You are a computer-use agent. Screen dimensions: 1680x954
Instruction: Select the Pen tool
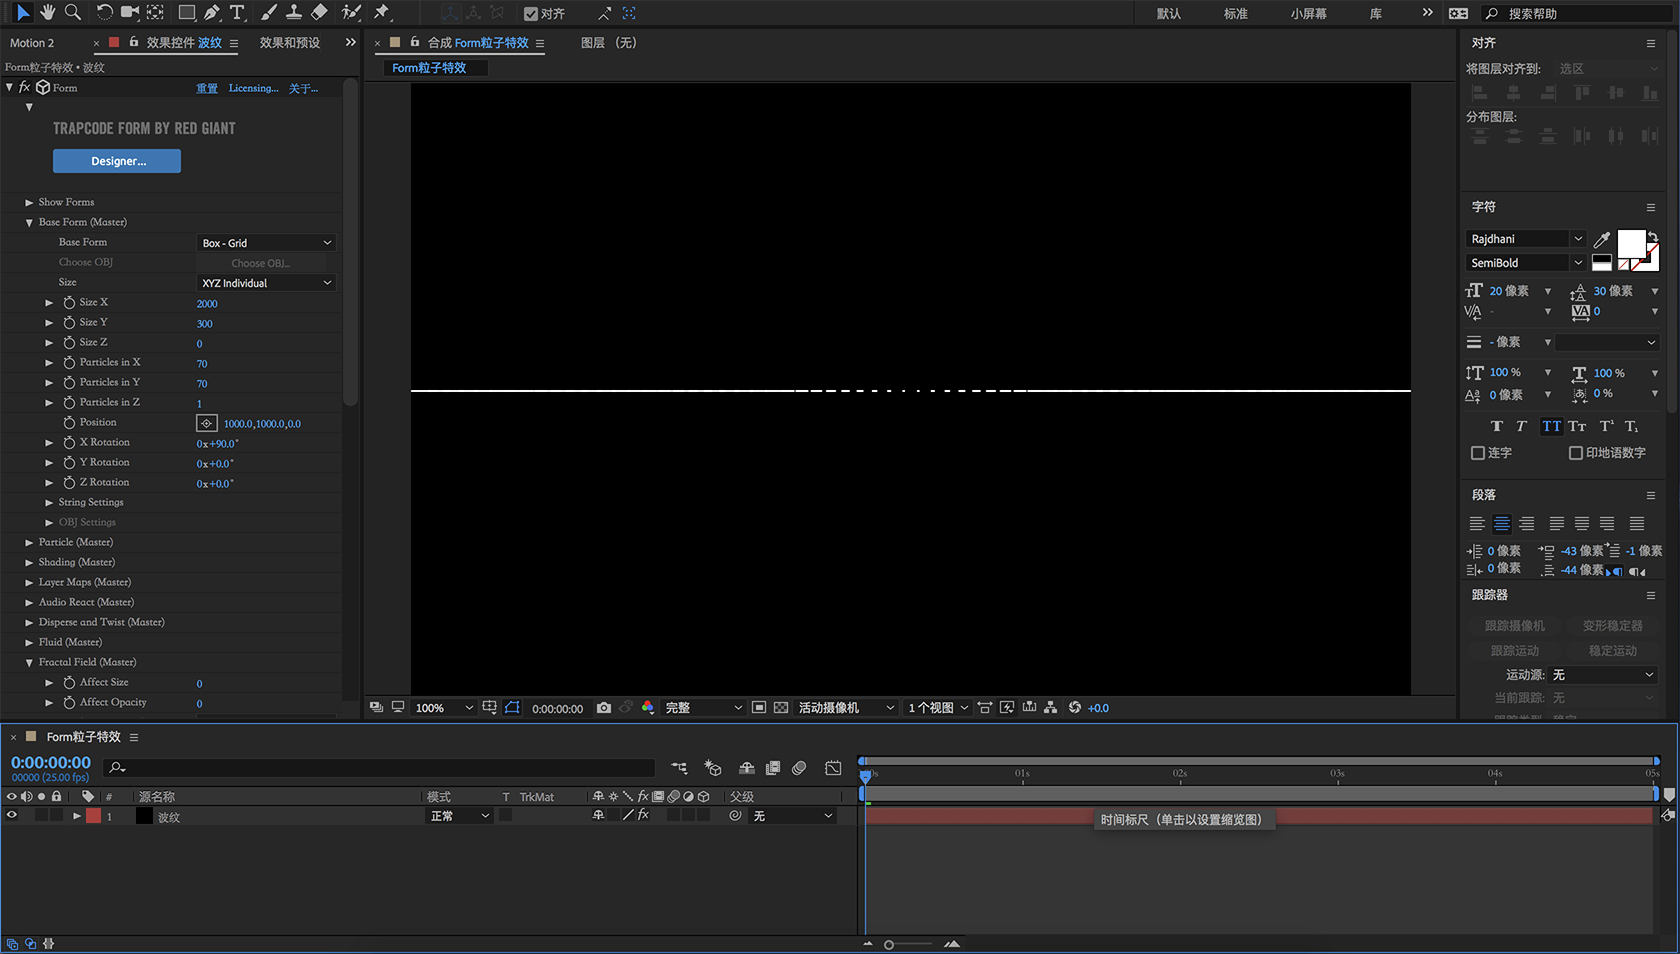pyautogui.click(x=212, y=13)
